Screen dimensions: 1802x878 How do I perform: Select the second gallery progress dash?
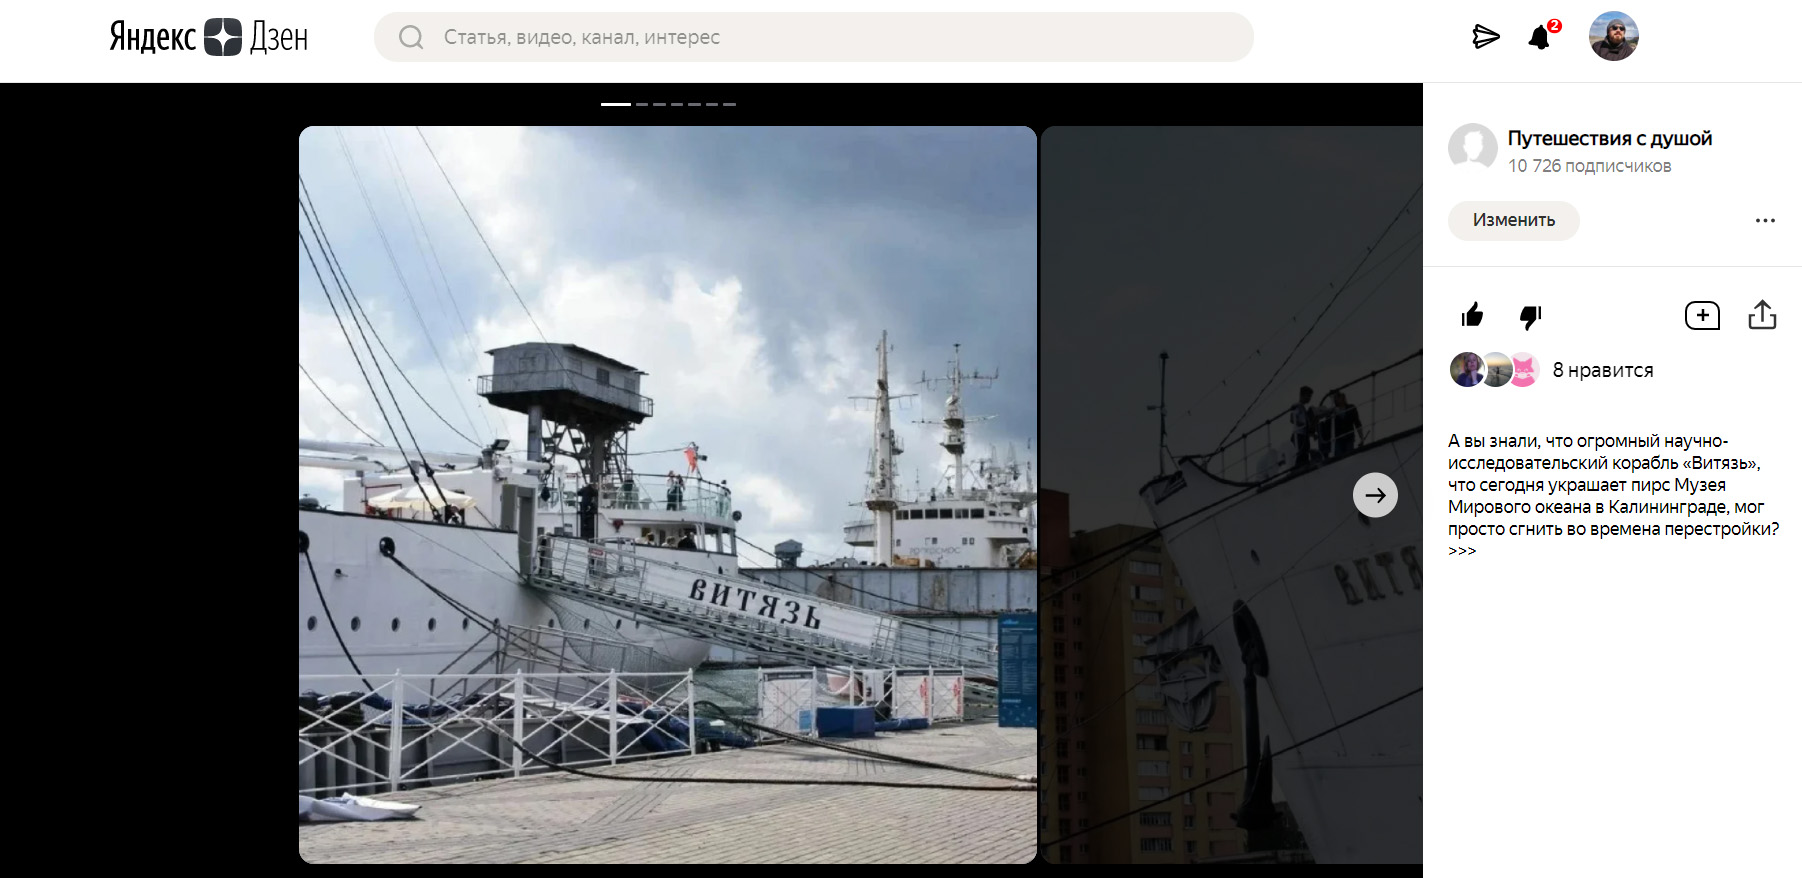pos(642,104)
